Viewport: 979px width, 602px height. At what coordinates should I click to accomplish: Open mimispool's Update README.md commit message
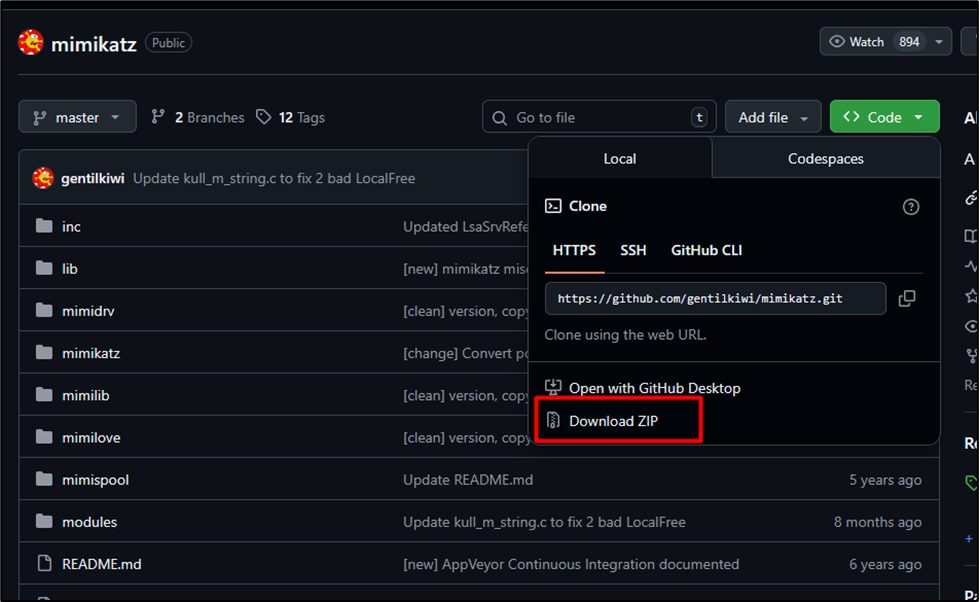[468, 480]
